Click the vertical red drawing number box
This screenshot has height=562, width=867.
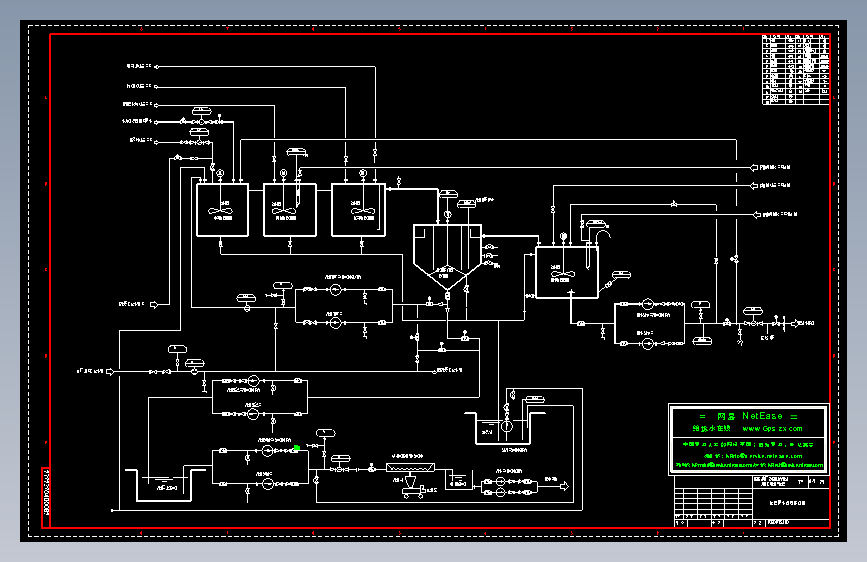[46, 498]
